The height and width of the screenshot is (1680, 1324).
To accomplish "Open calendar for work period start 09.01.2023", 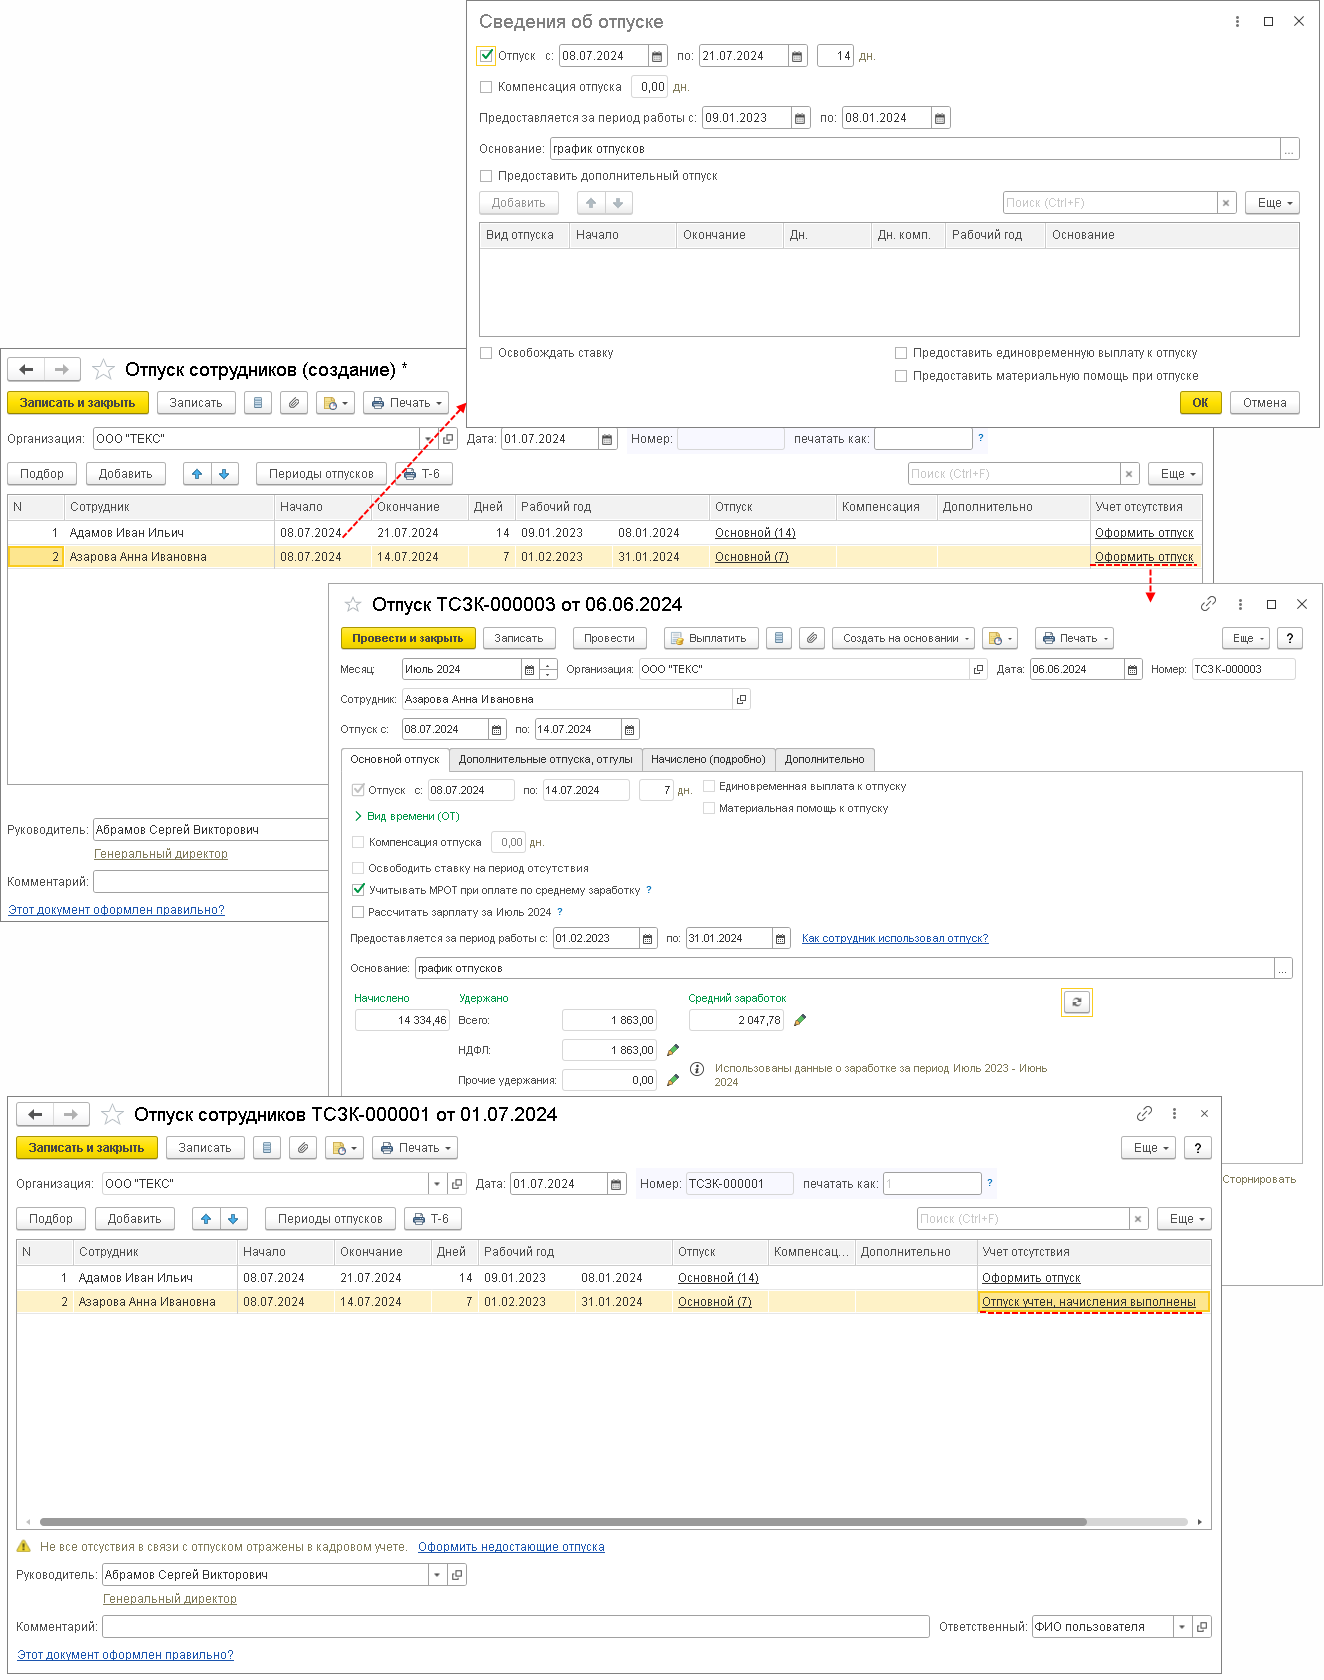I will (x=800, y=118).
